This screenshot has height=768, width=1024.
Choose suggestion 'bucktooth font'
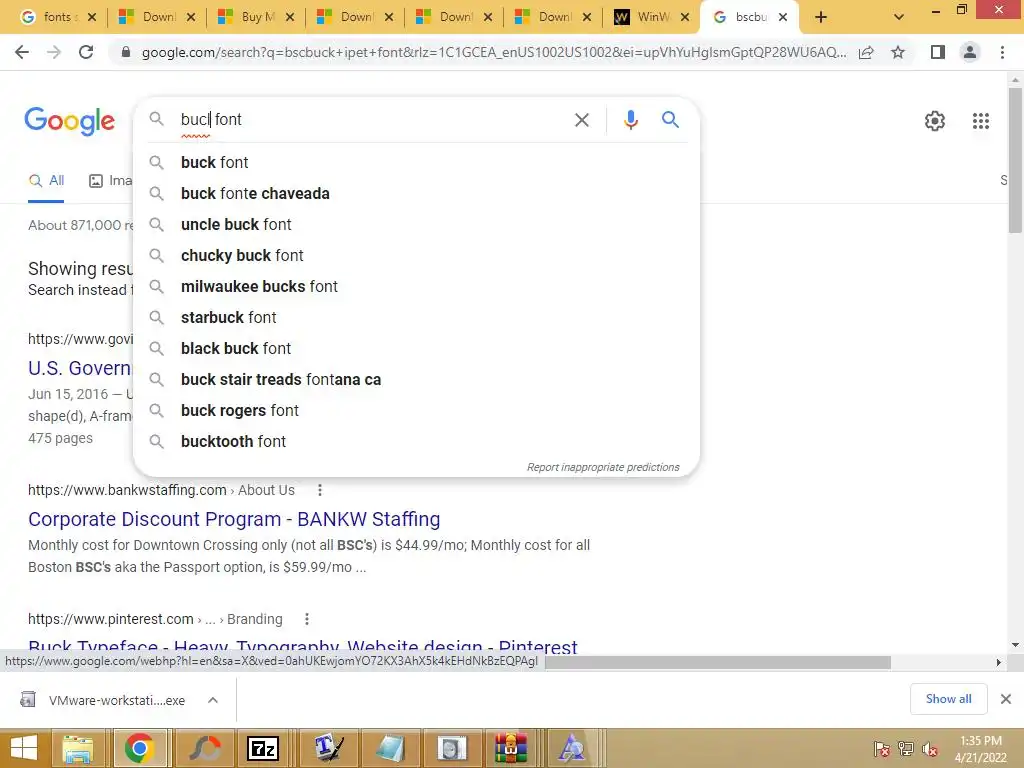[x=416, y=441]
